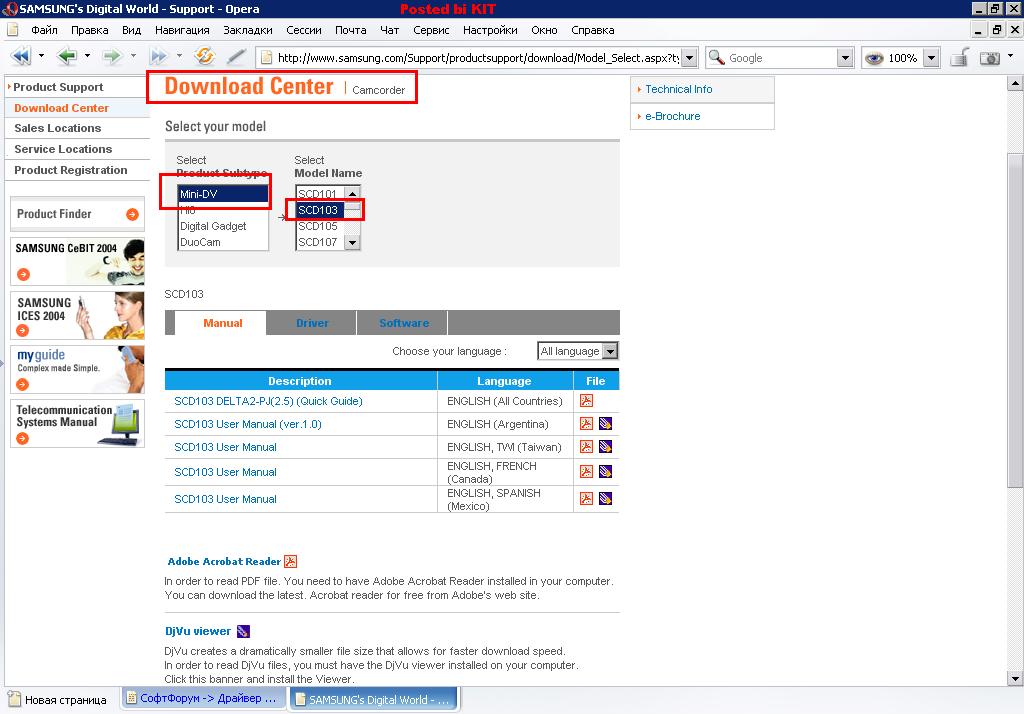Click the padlock icon in the Opera toolbar
Screen dimensions: 1024x714
(959, 57)
